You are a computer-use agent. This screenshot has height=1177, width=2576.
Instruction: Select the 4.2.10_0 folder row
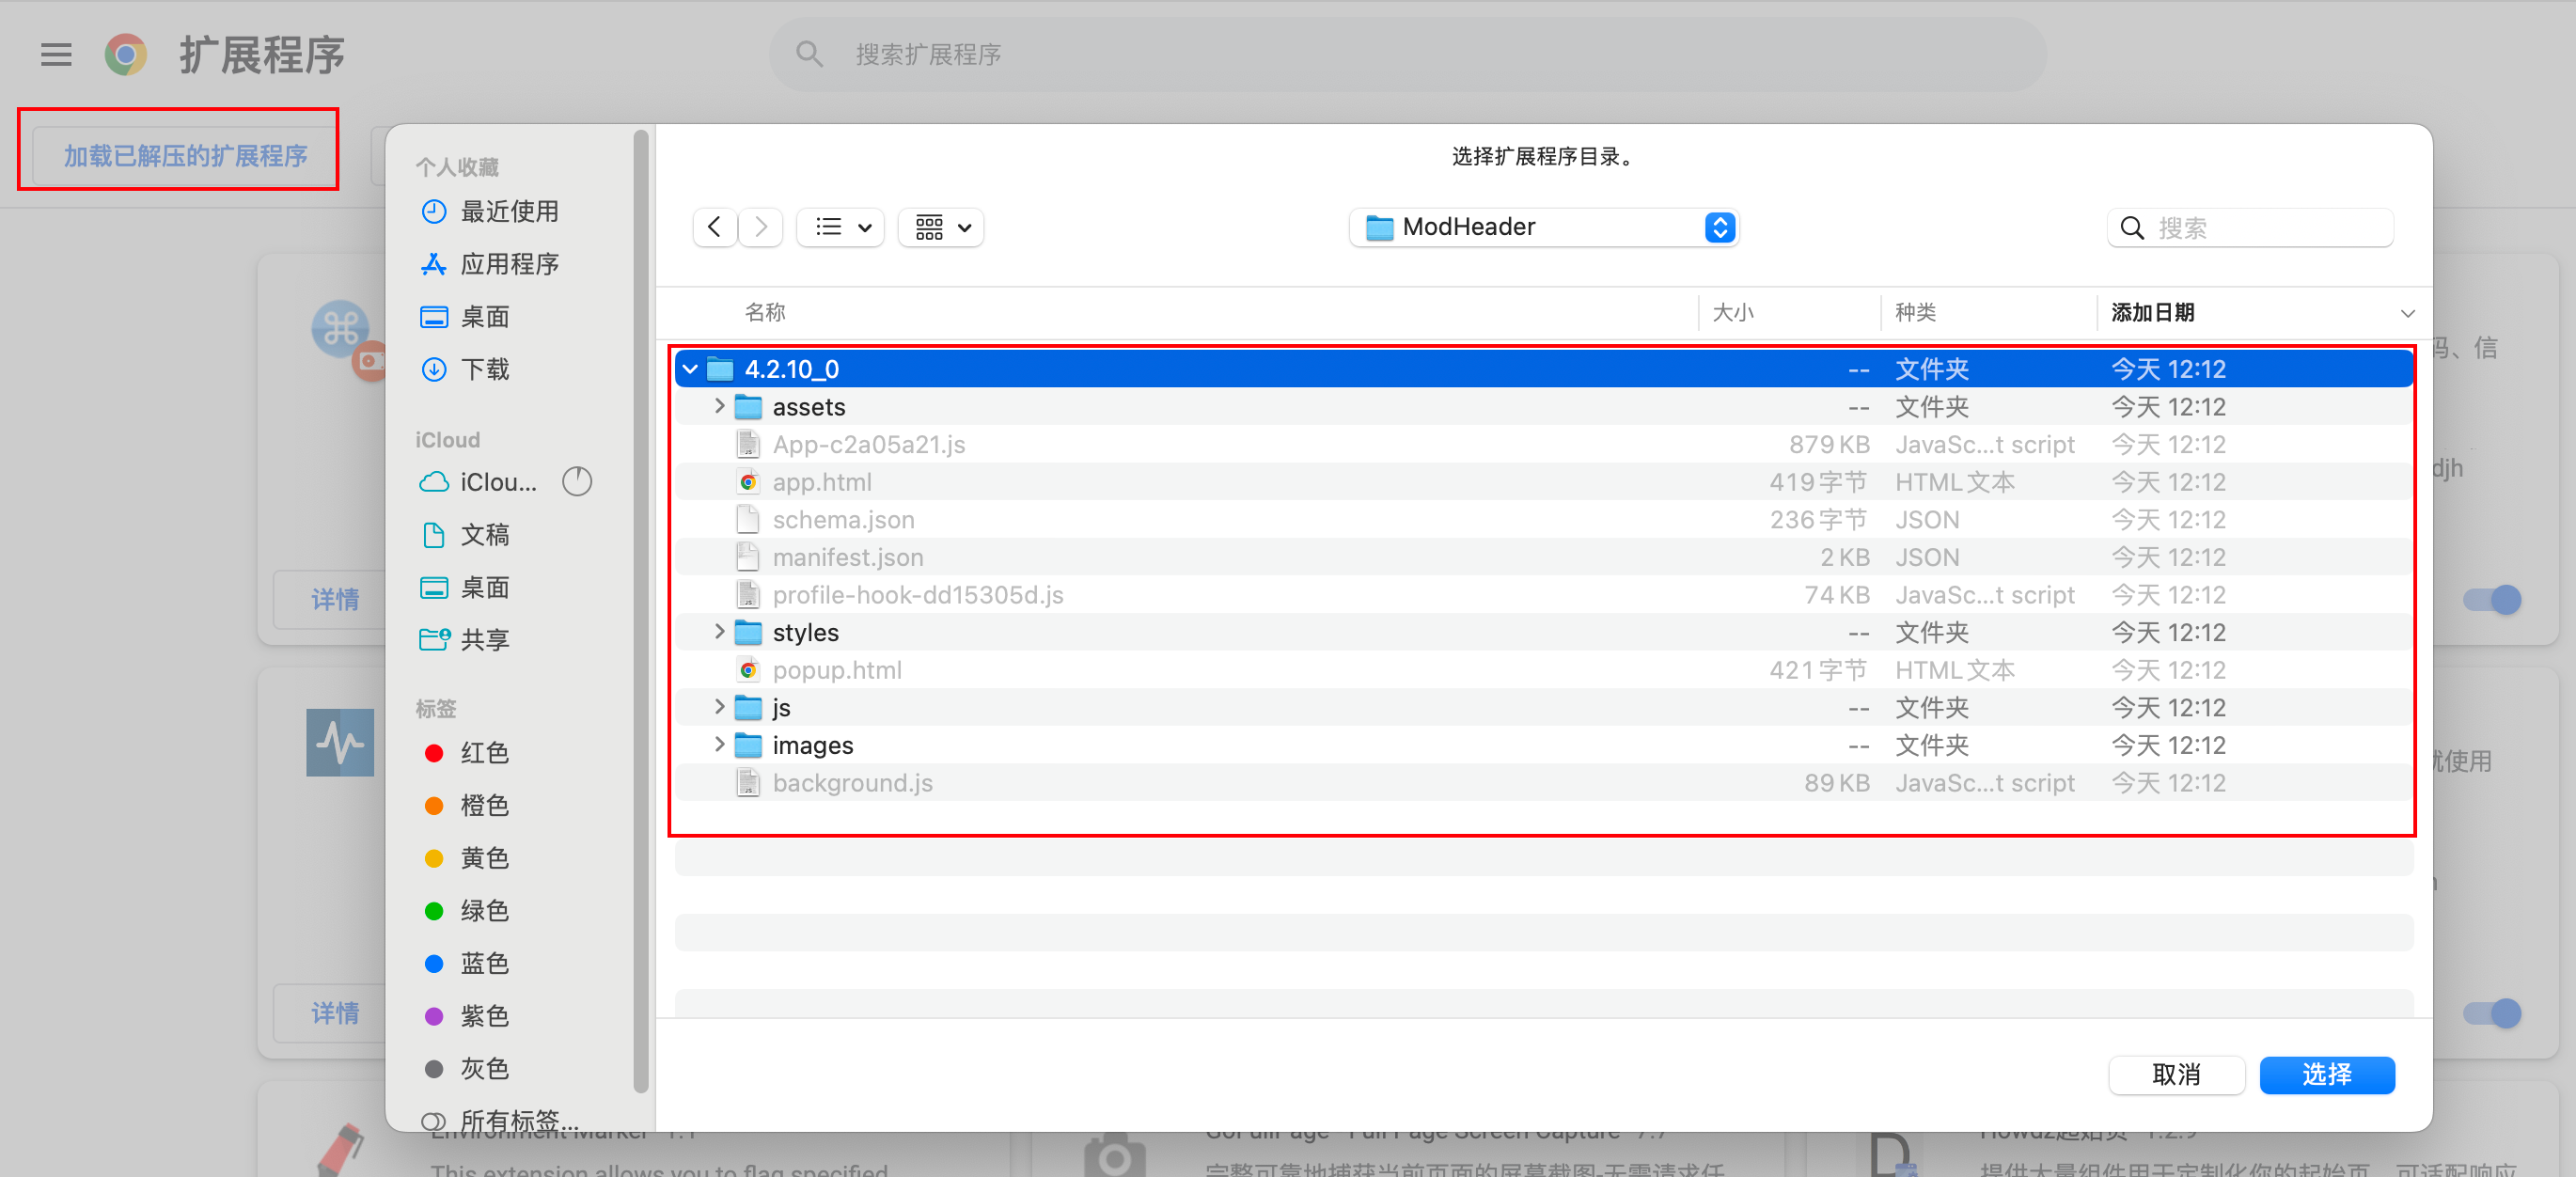click(1544, 369)
